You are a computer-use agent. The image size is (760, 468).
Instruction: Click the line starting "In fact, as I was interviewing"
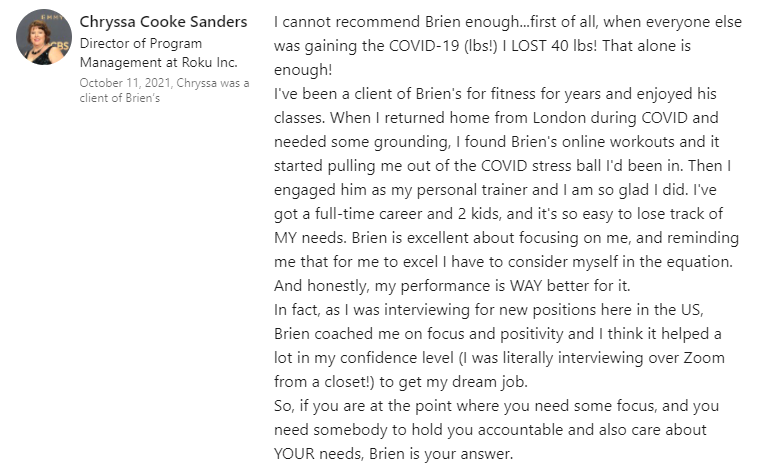pos(489,310)
